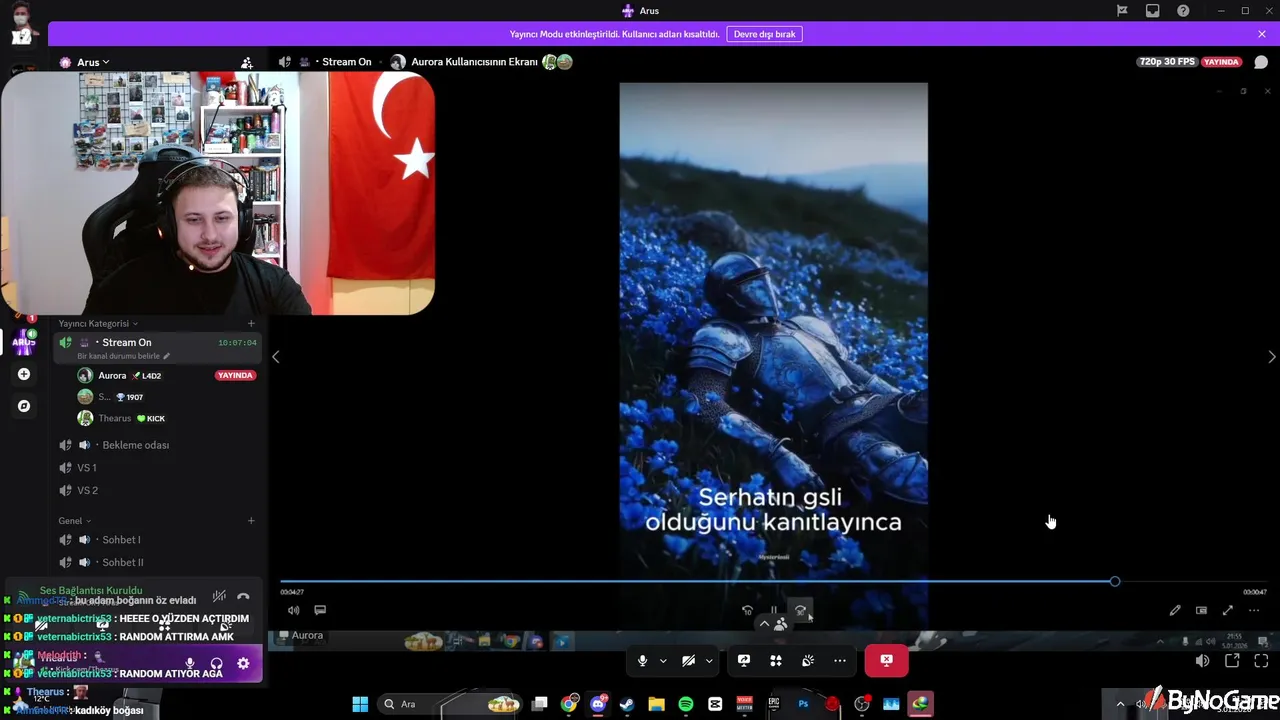The image size is (1280, 720).
Task: Open the help question mark icon
Action: [1183, 11]
